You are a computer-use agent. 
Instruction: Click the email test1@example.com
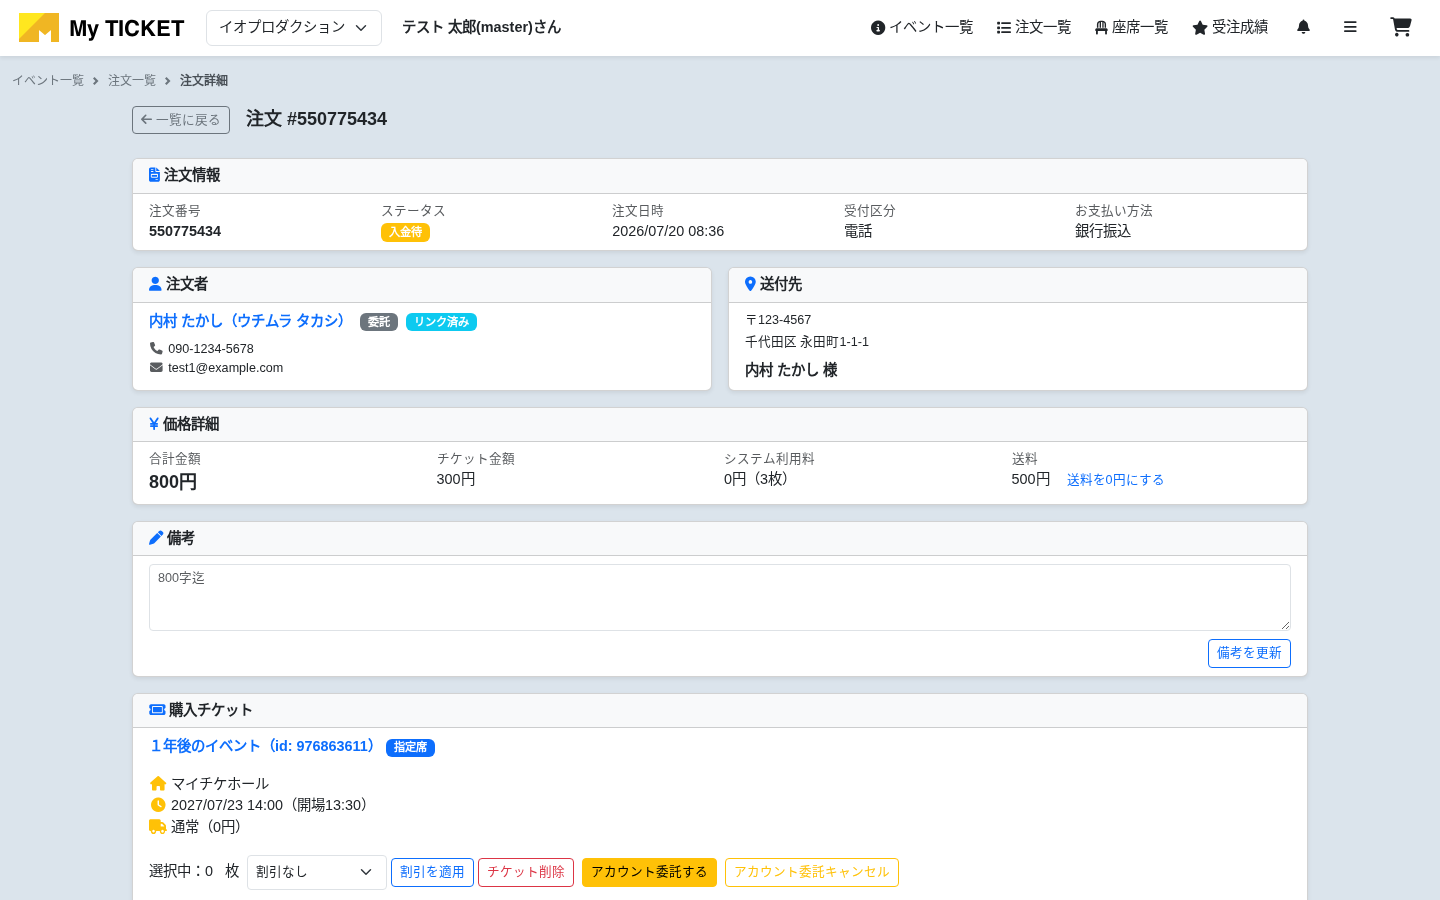point(225,367)
